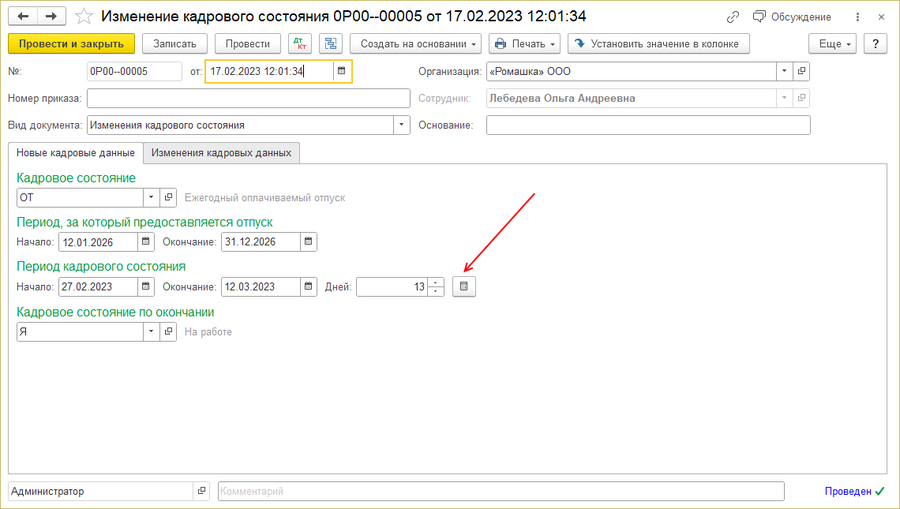Screen dimensions: 900x509
Task: Open calendar for Окончание 12.03.2023
Action: [308, 286]
